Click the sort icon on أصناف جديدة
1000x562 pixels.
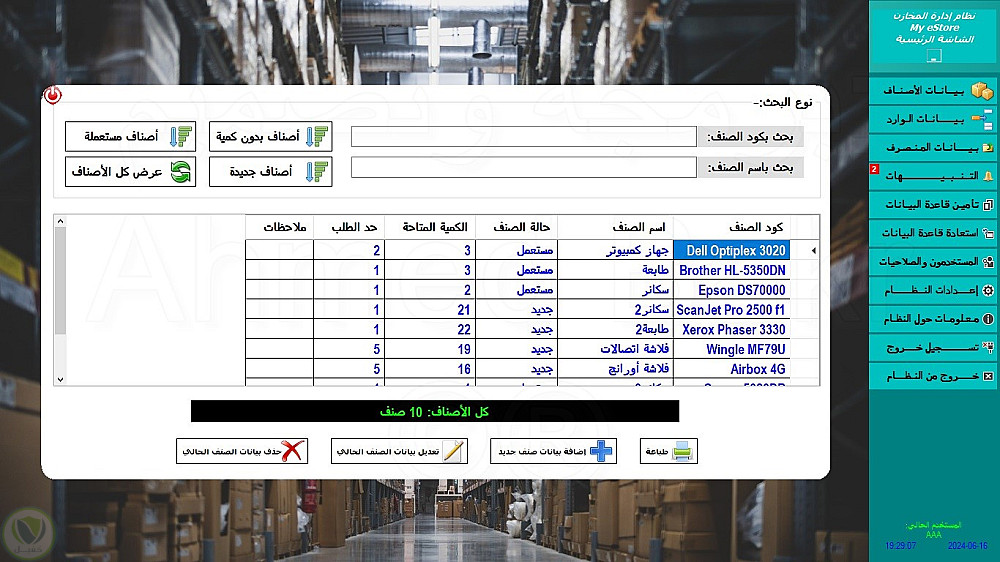(317, 172)
